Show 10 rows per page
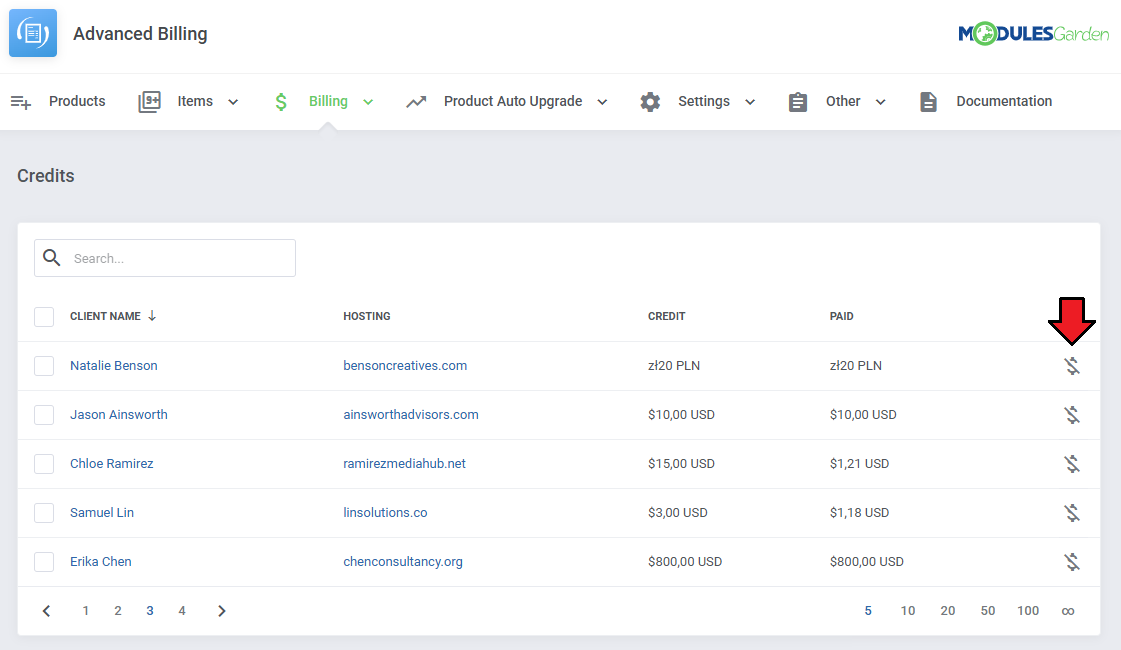 tap(908, 611)
